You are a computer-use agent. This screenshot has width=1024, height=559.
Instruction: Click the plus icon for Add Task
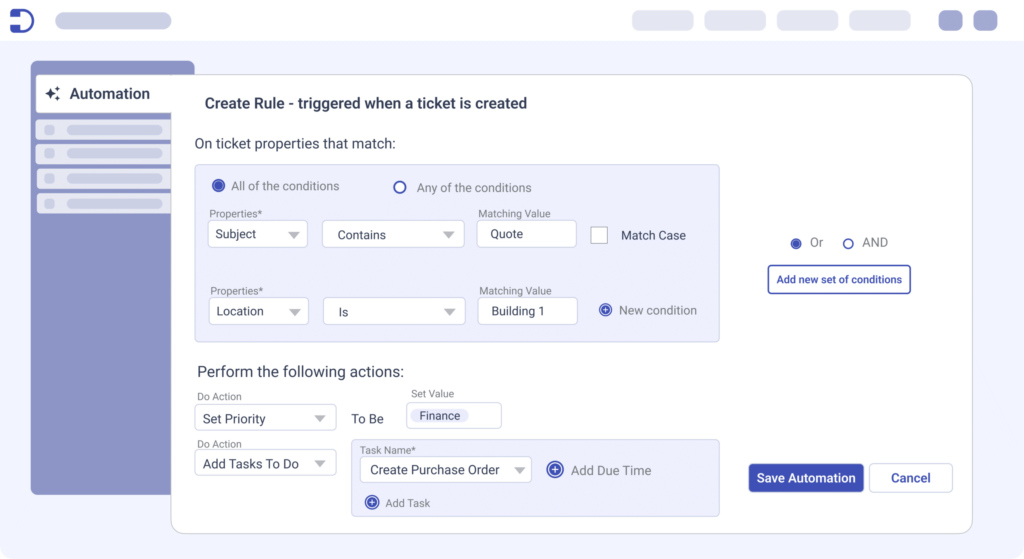pyautogui.click(x=372, y=502)
